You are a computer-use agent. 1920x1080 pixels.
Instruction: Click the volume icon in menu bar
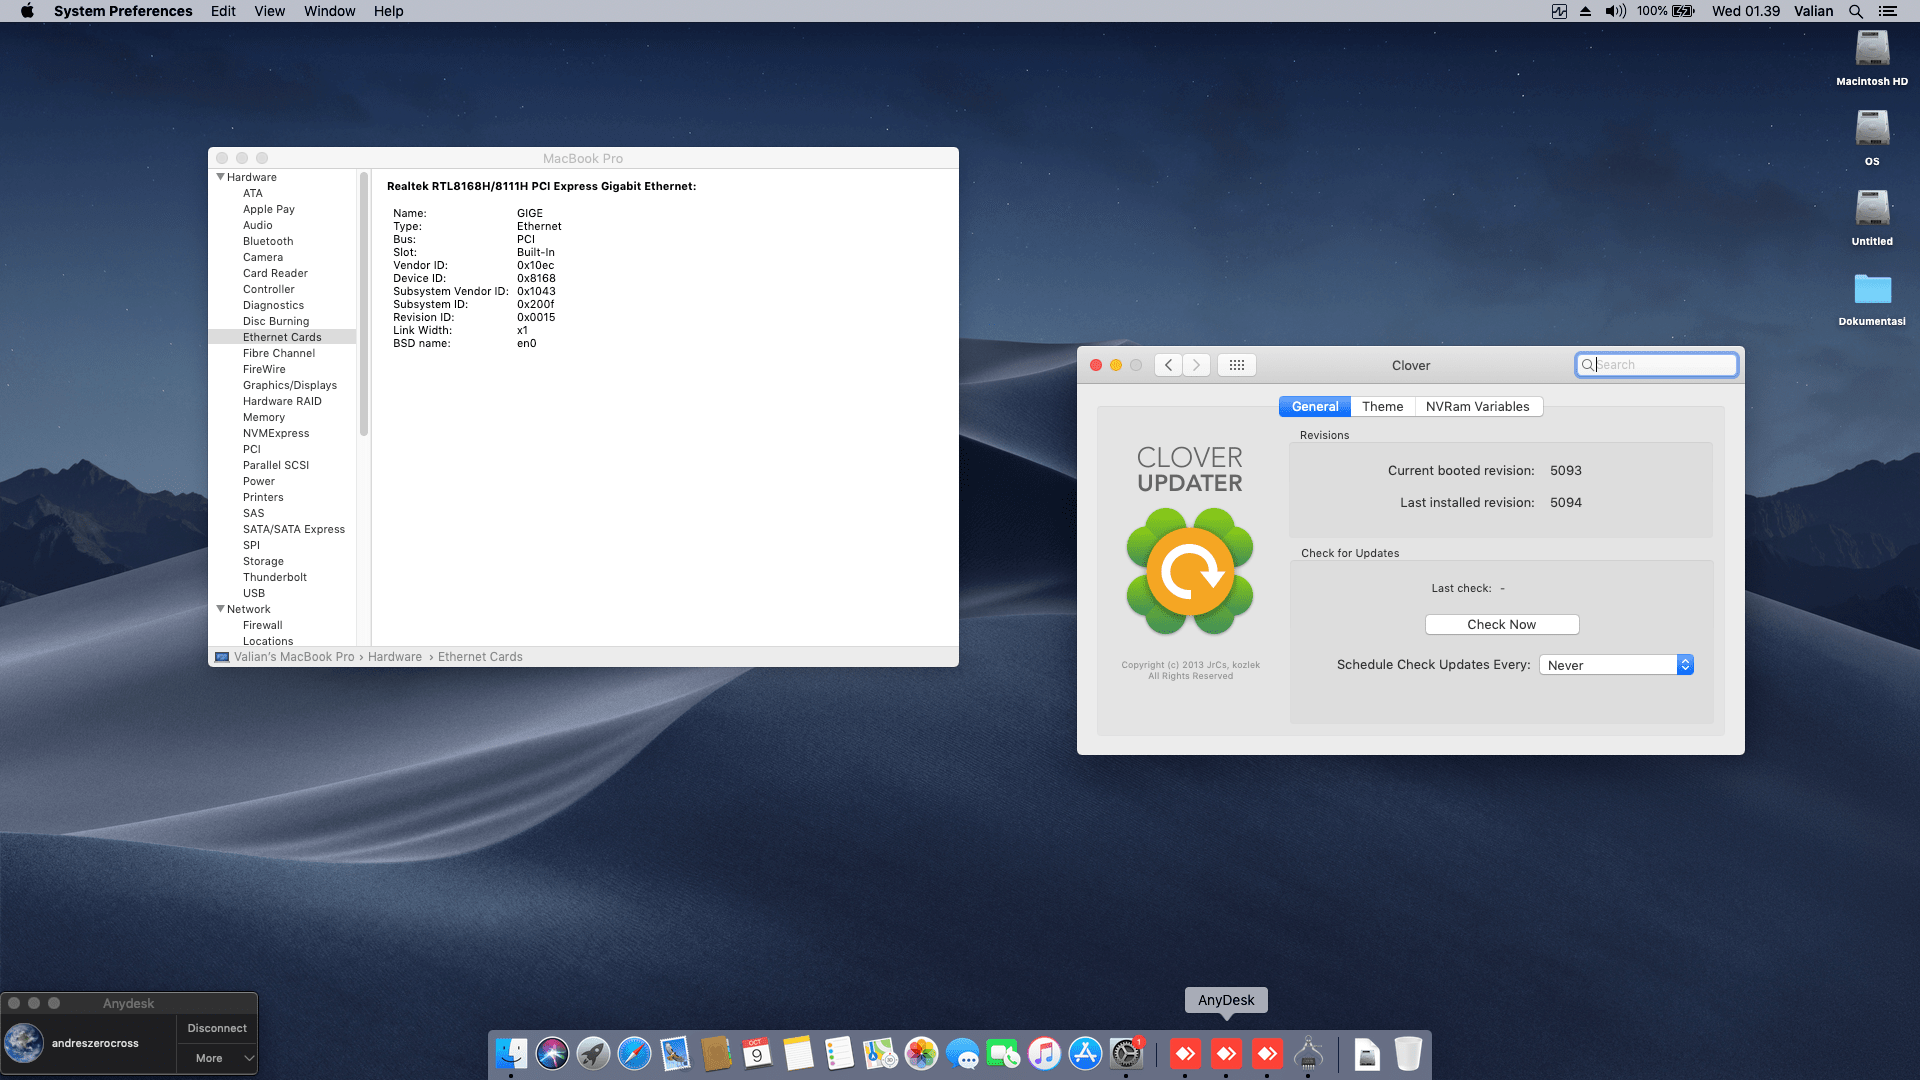click(1615, 11)
